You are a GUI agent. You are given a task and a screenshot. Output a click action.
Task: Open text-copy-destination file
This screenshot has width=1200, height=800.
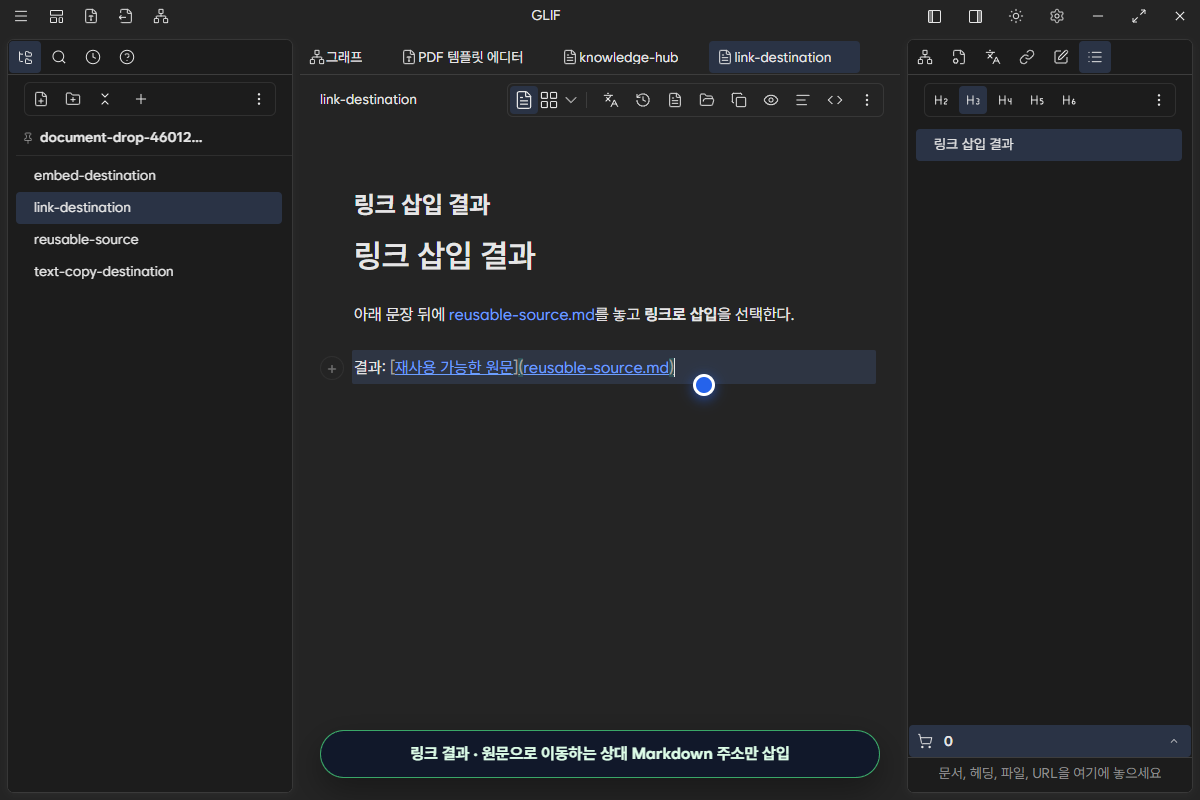click(149, 271)
